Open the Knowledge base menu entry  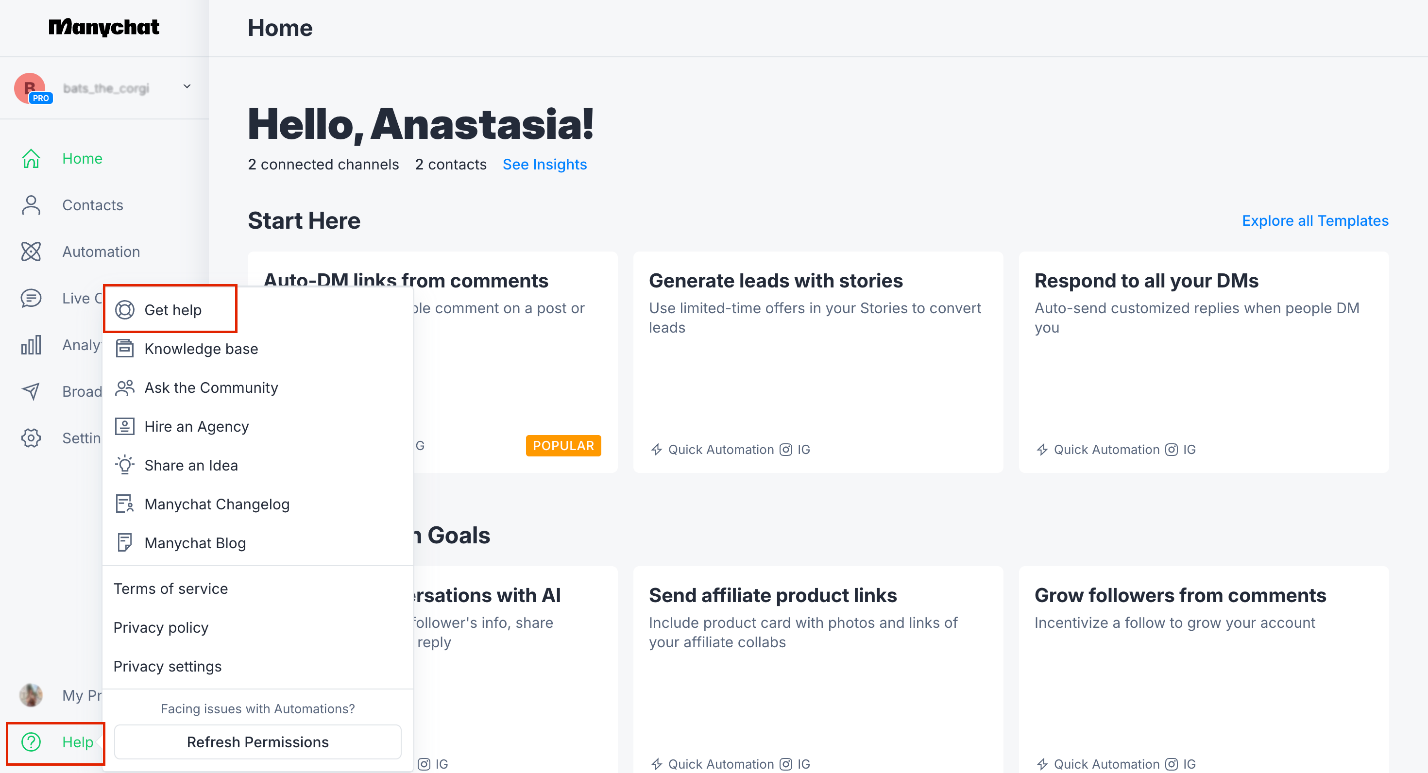(x=201, y=348)
